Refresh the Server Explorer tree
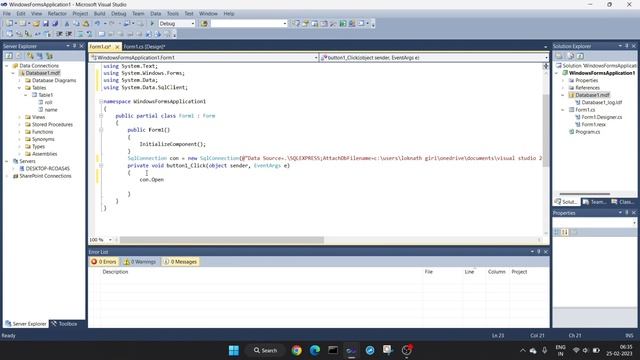 [x=9, y=56]
